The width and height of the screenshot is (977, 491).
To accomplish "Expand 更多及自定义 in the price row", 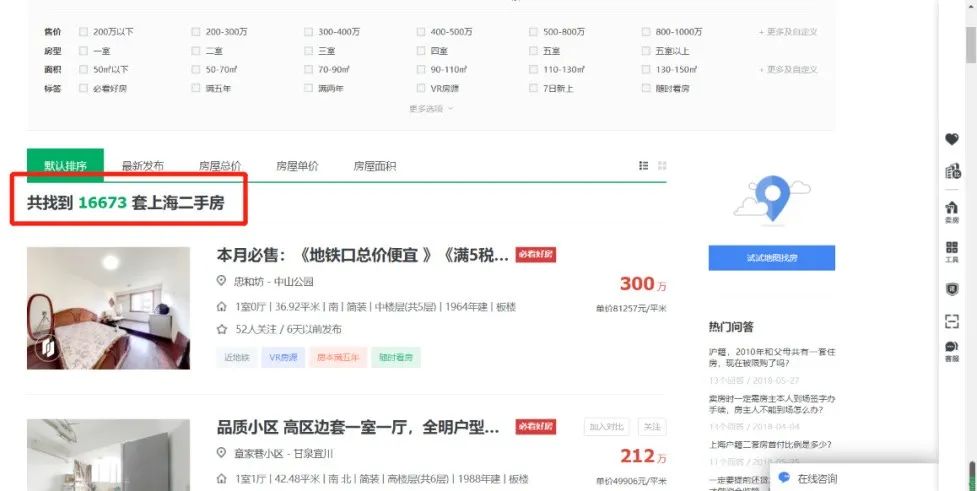I will pyautogui.click(x=788, y=32).
